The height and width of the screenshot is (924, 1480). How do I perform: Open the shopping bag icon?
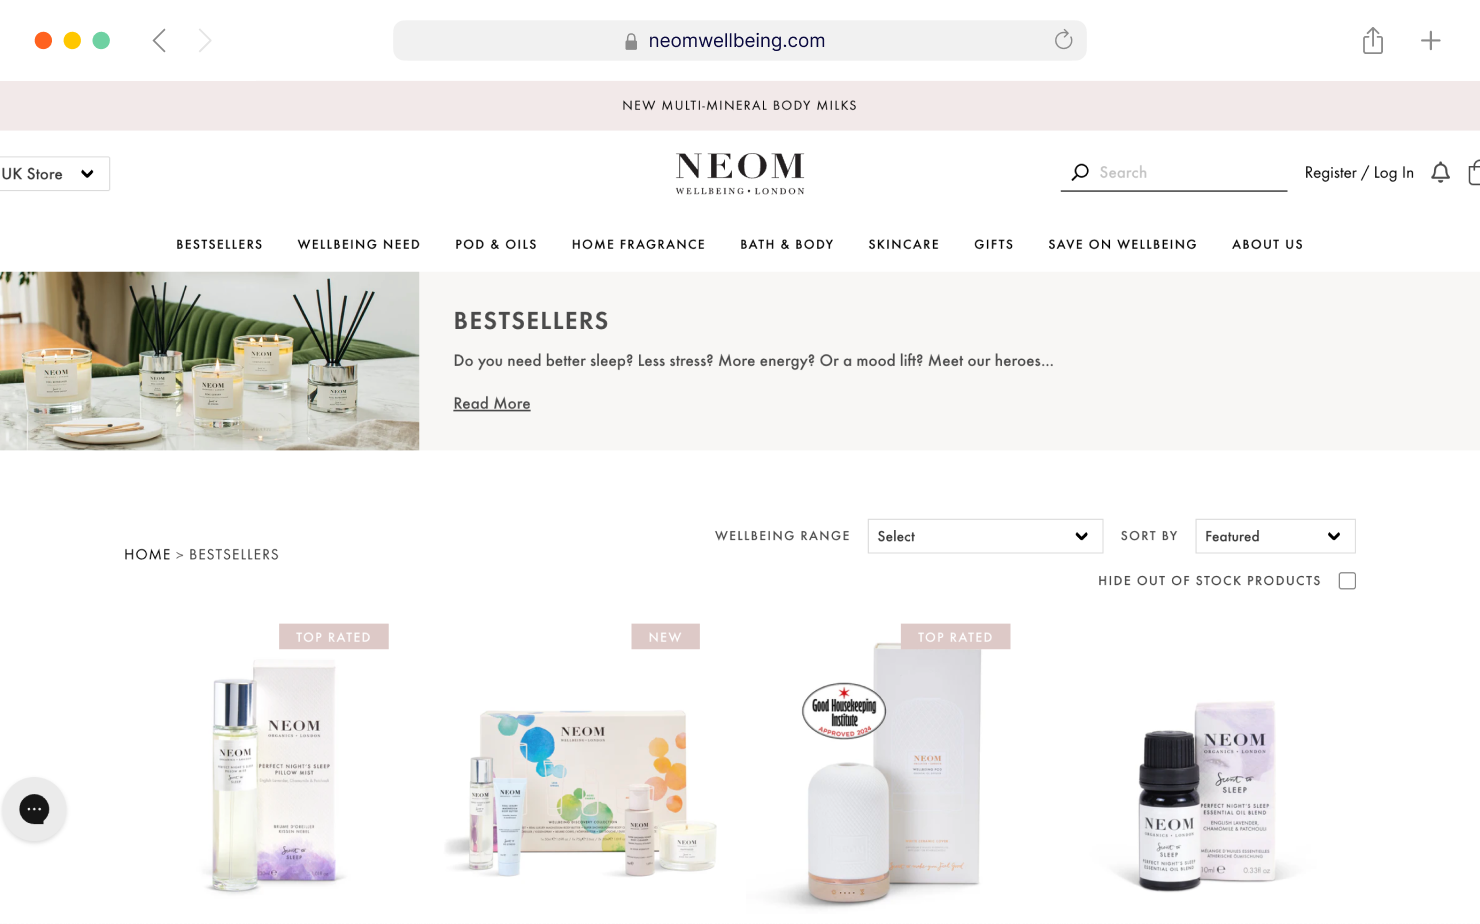(x=1474, y=172)
